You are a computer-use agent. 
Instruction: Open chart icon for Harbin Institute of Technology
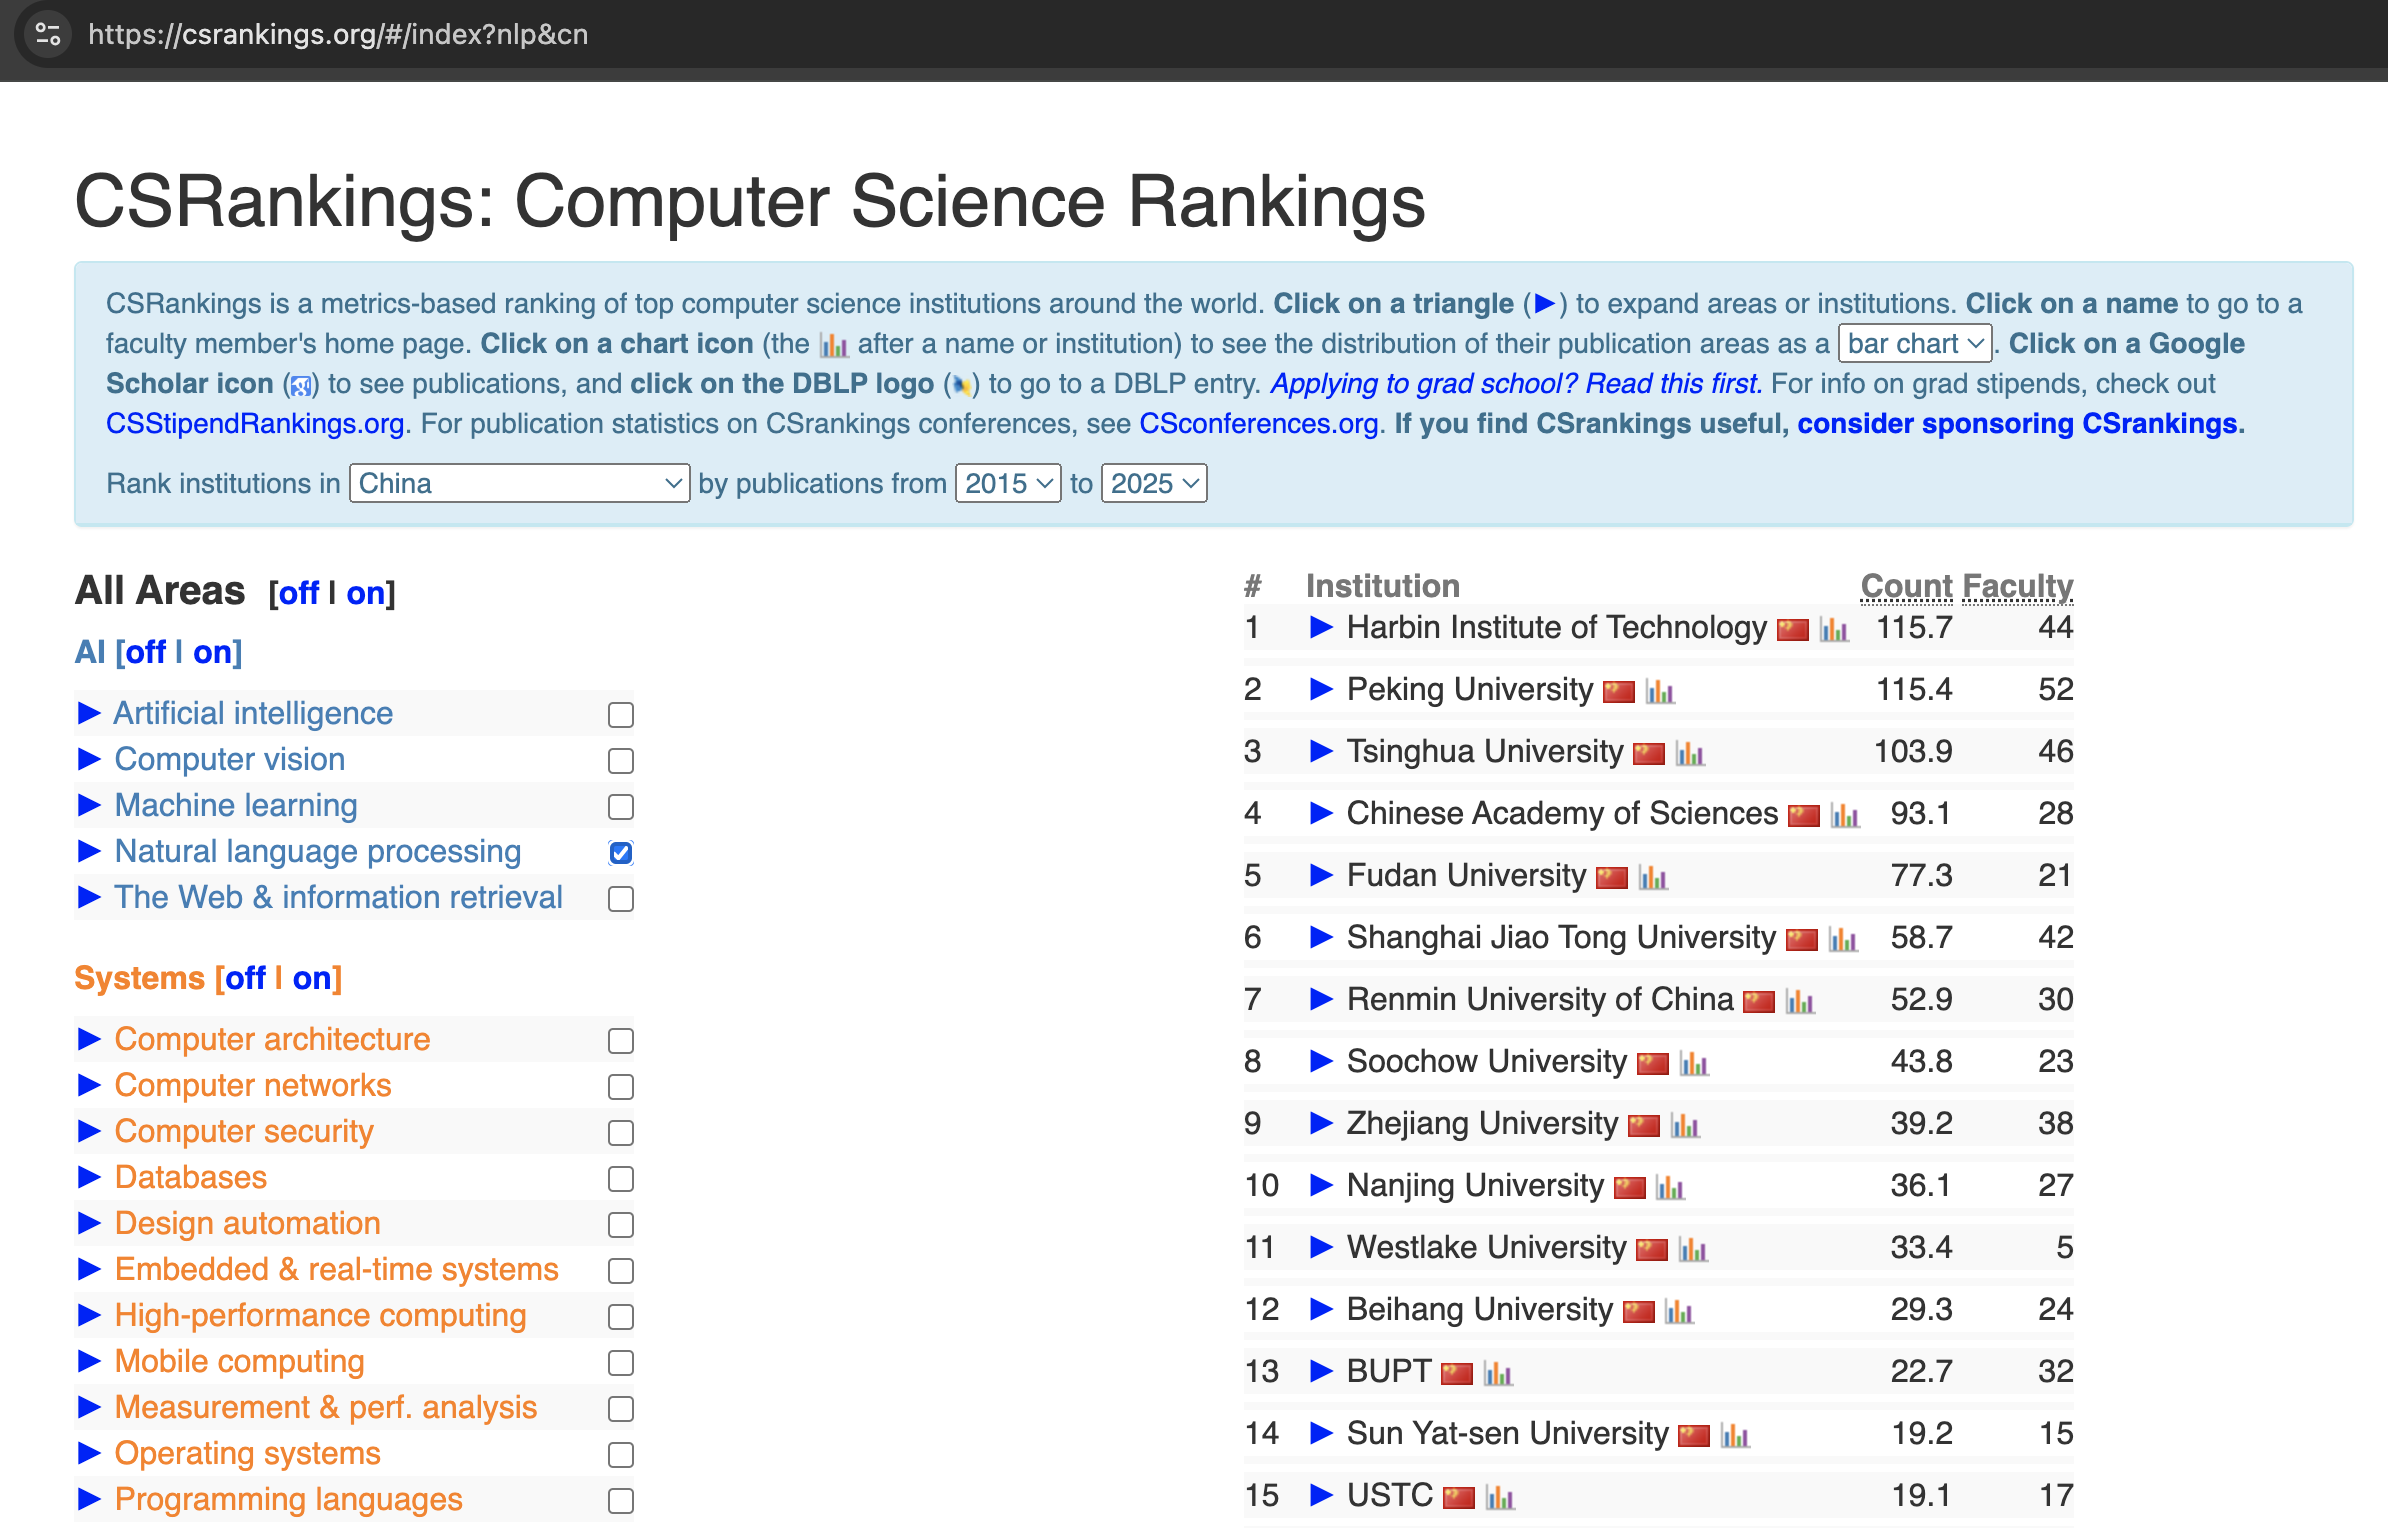pos(1833,629)
